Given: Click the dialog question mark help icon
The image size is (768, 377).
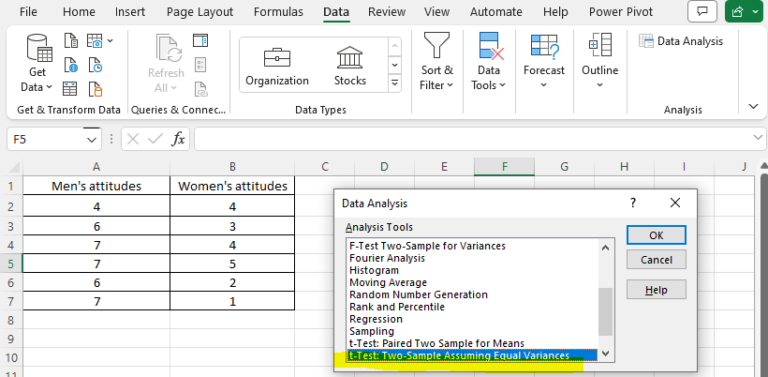Looking at the screenshot, I should (x=633, y=202).
